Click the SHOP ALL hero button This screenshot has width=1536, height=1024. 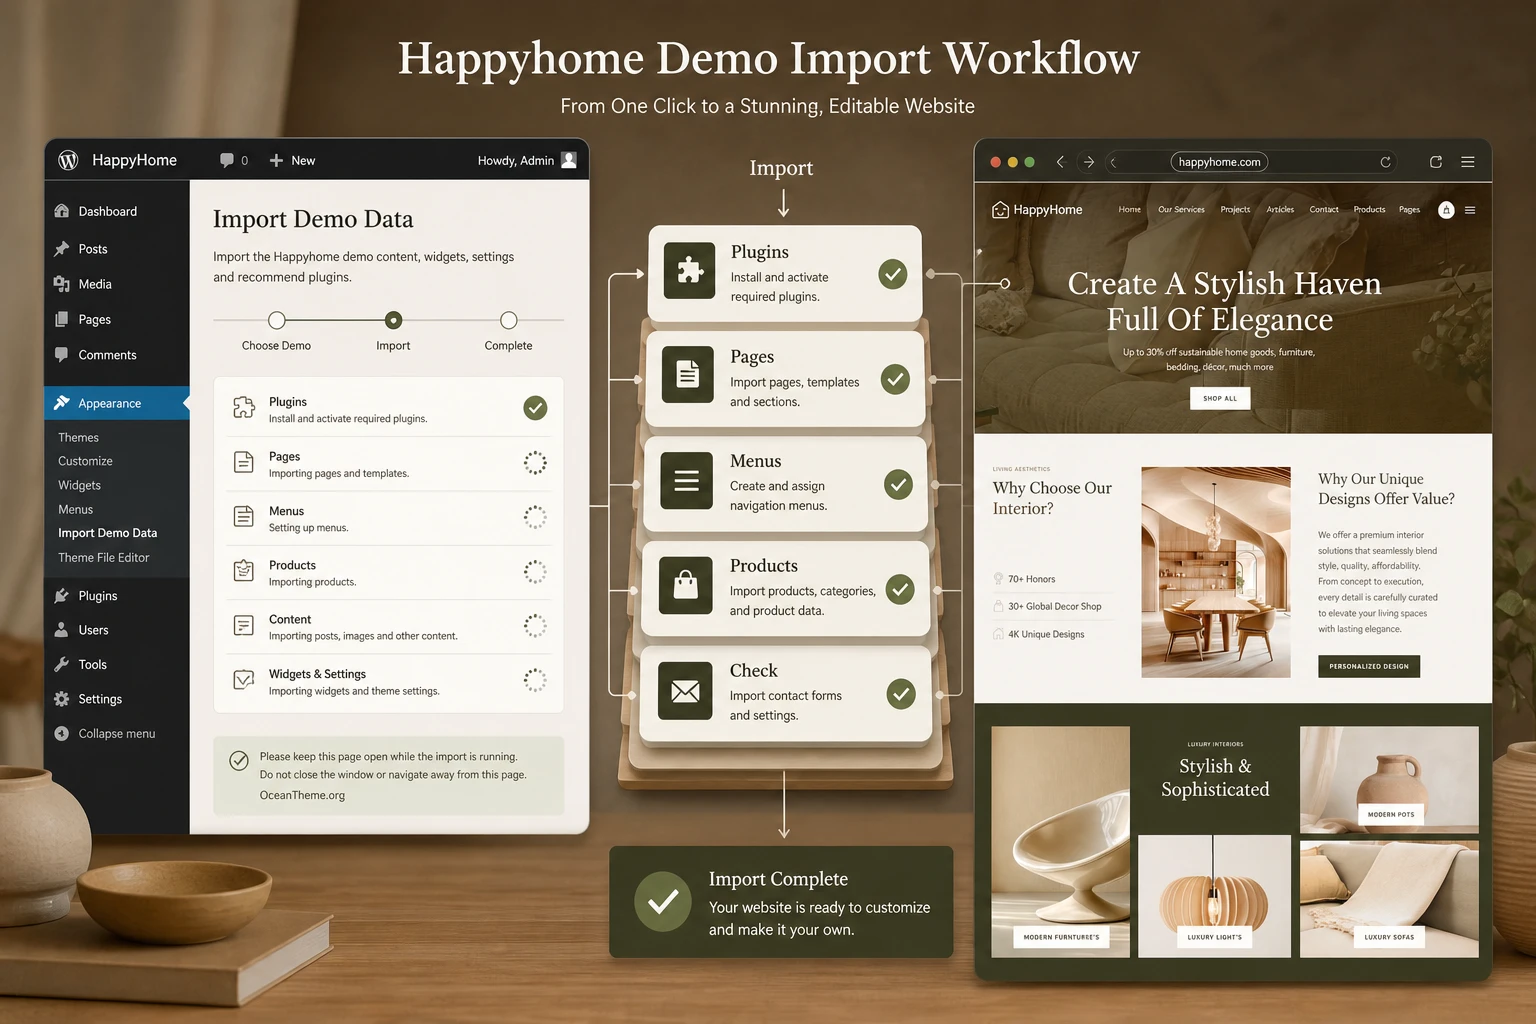click(x=1220, y=398)
